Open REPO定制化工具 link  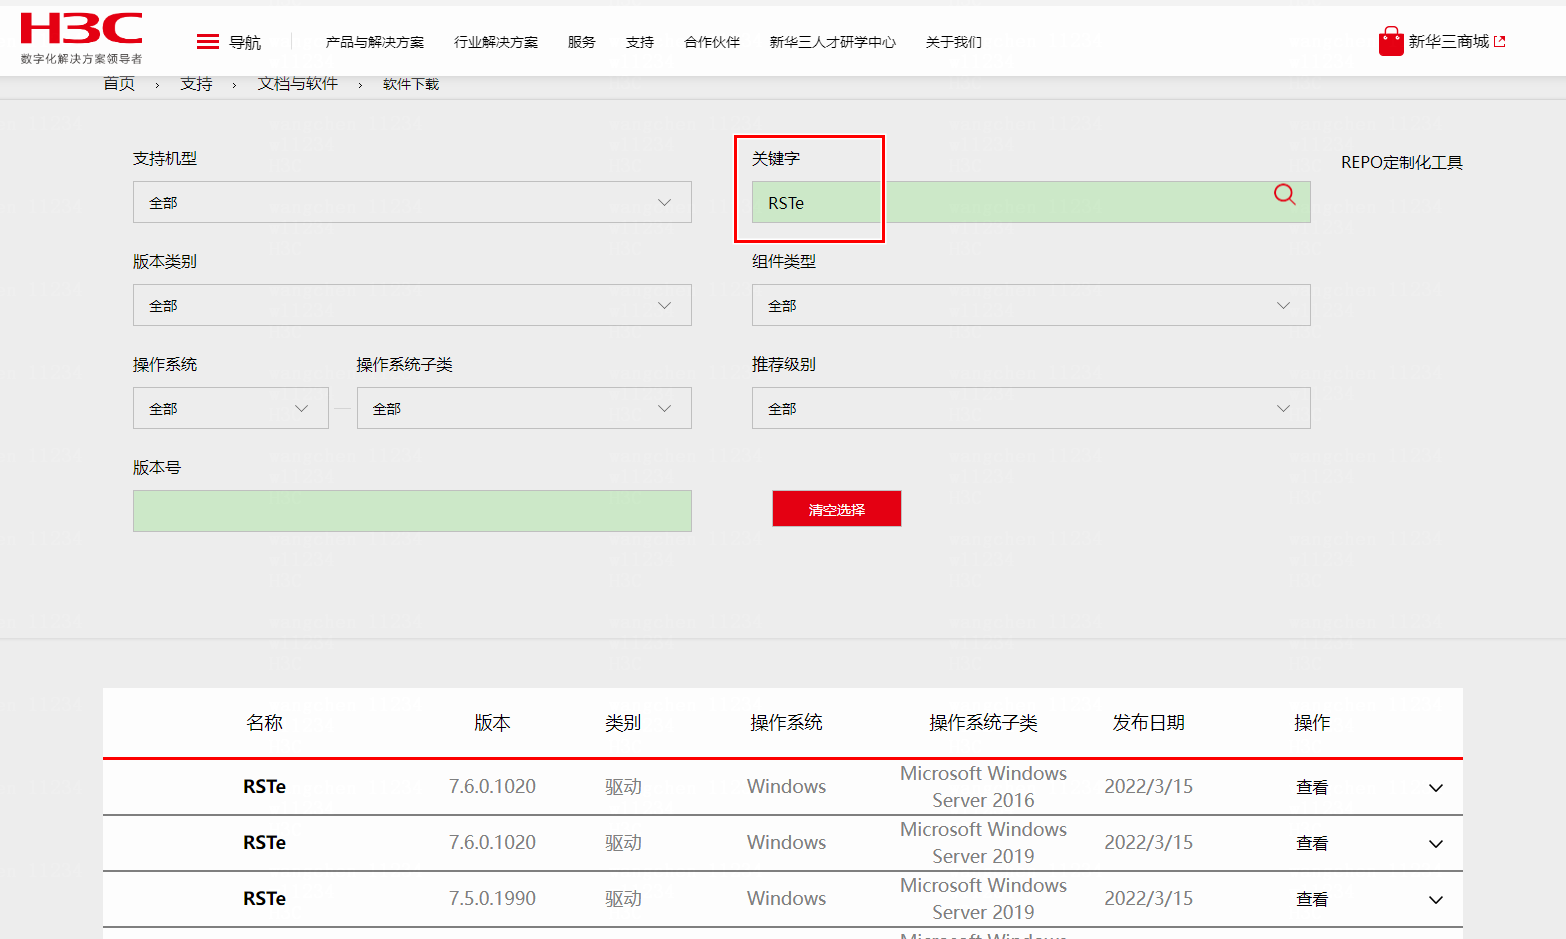(1401, 162)
